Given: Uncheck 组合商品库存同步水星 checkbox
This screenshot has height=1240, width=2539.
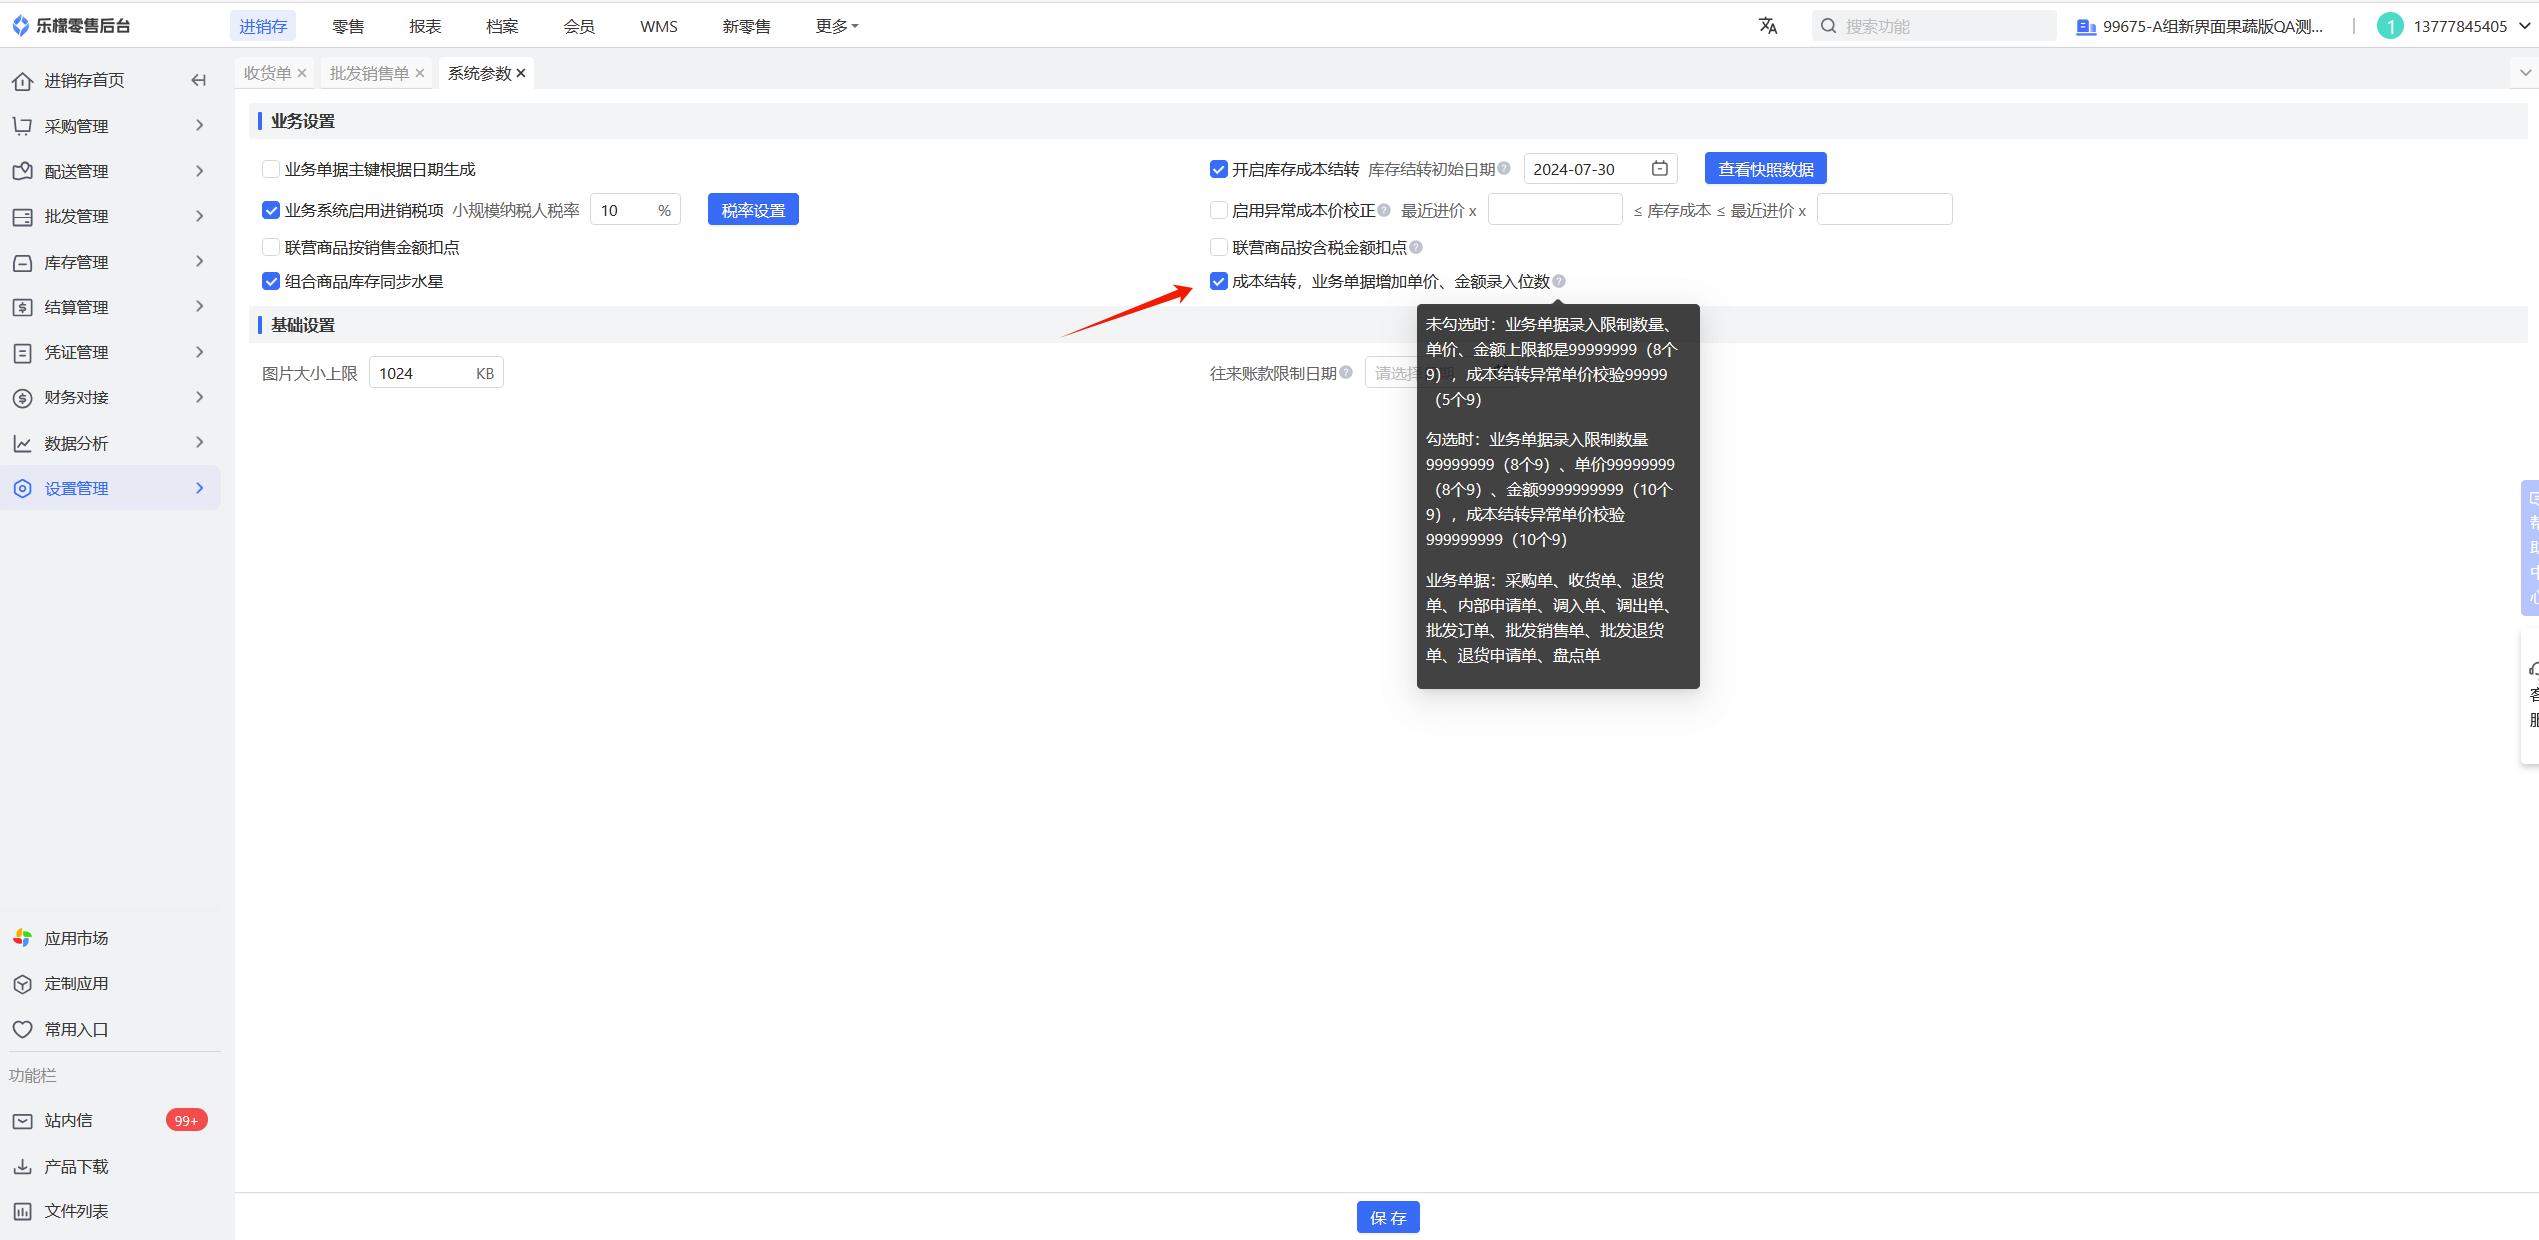Looking at the screenshot, I should point(270,281).
